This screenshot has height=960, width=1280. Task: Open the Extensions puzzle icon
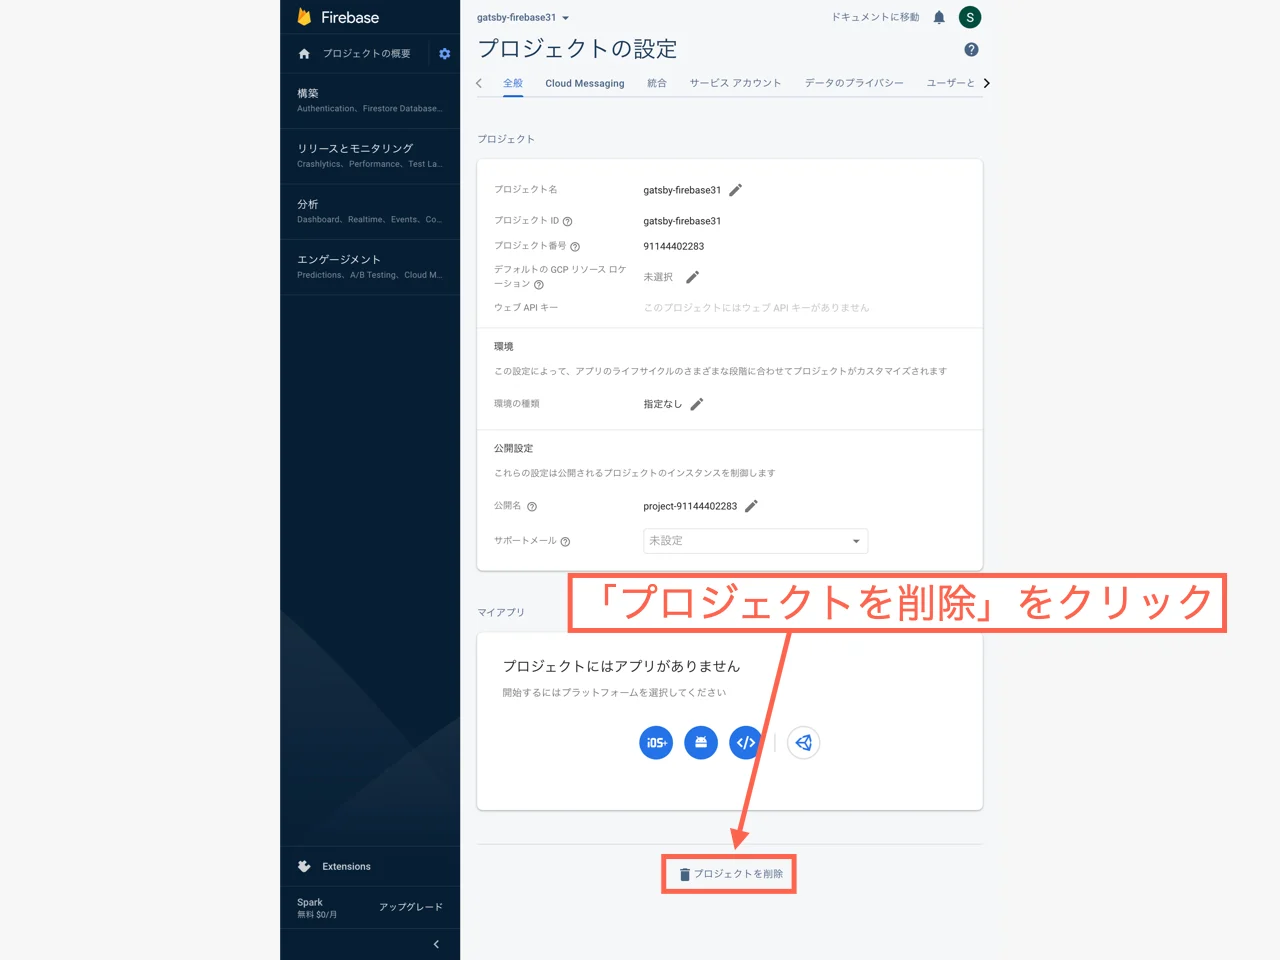[x=303, y=866]
